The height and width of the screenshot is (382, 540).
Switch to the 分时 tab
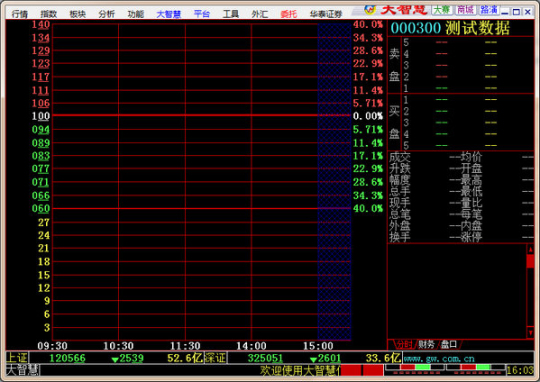[x=404, y=344]
